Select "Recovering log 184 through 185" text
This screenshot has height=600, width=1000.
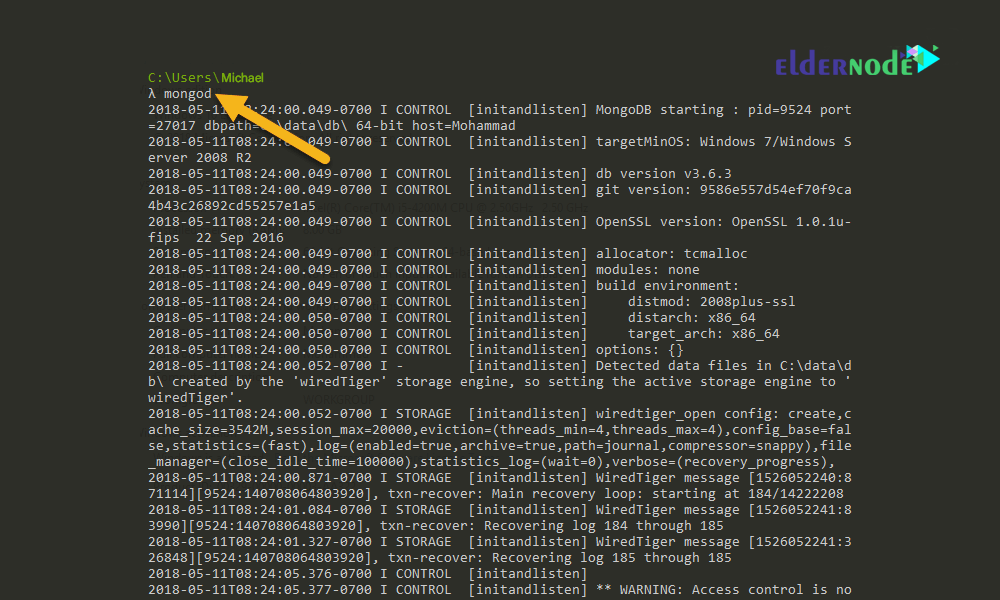603,525
